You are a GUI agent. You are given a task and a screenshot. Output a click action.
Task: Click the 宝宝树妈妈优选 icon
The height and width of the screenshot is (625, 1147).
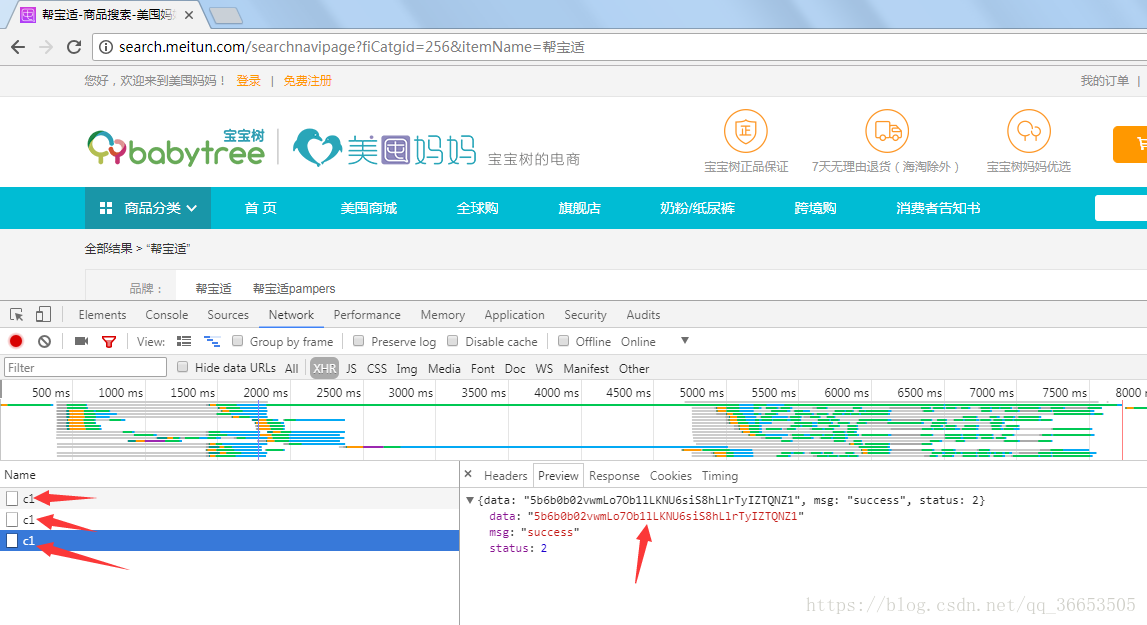coord(1028,132)
